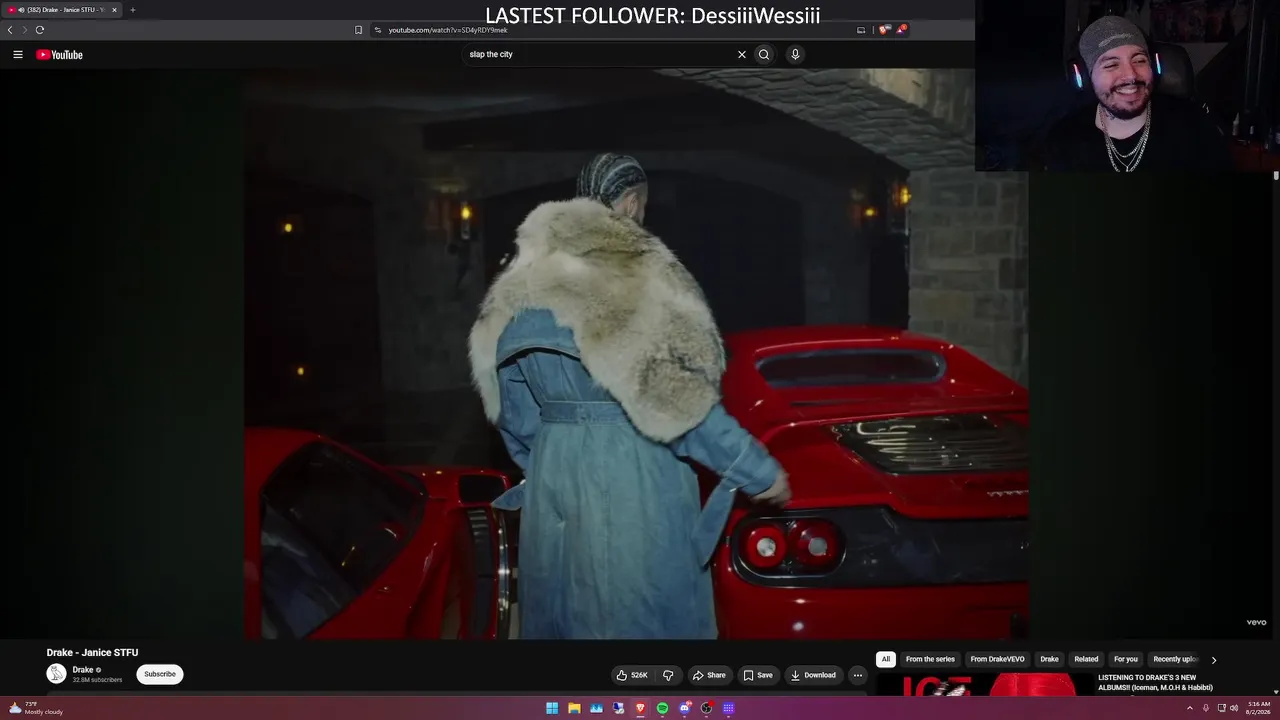Open a new browser tab
The image size is (1280, 720).
coord(132,10)
